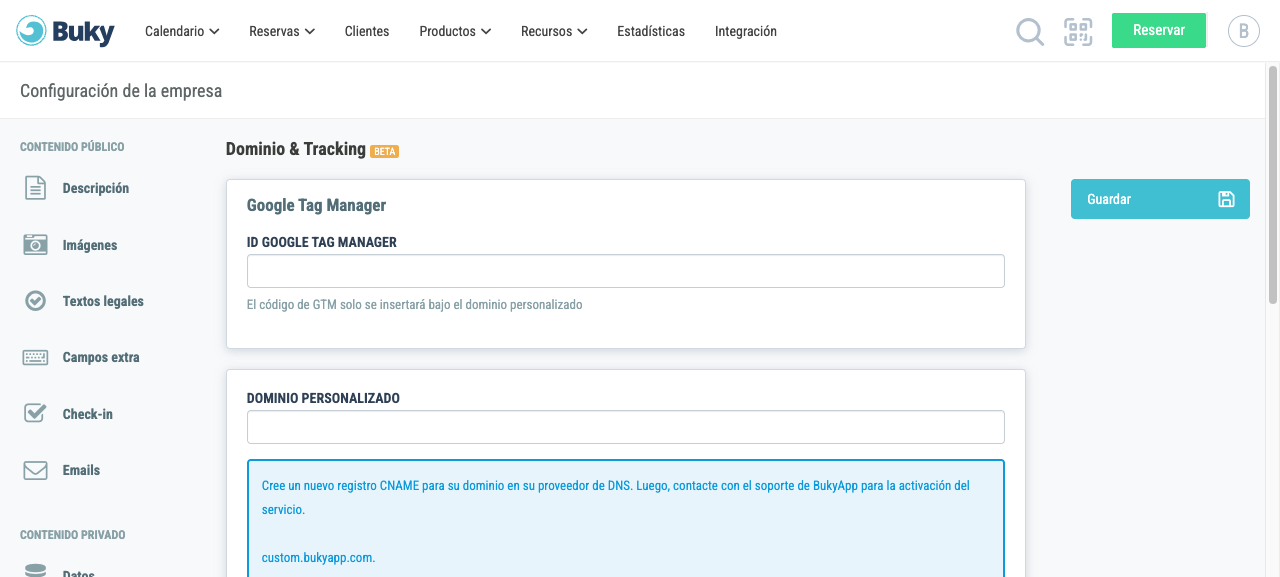Viewport: 1280px width, 577px height.
Task: Go home via the Buky logo
Action: point(66,31)
